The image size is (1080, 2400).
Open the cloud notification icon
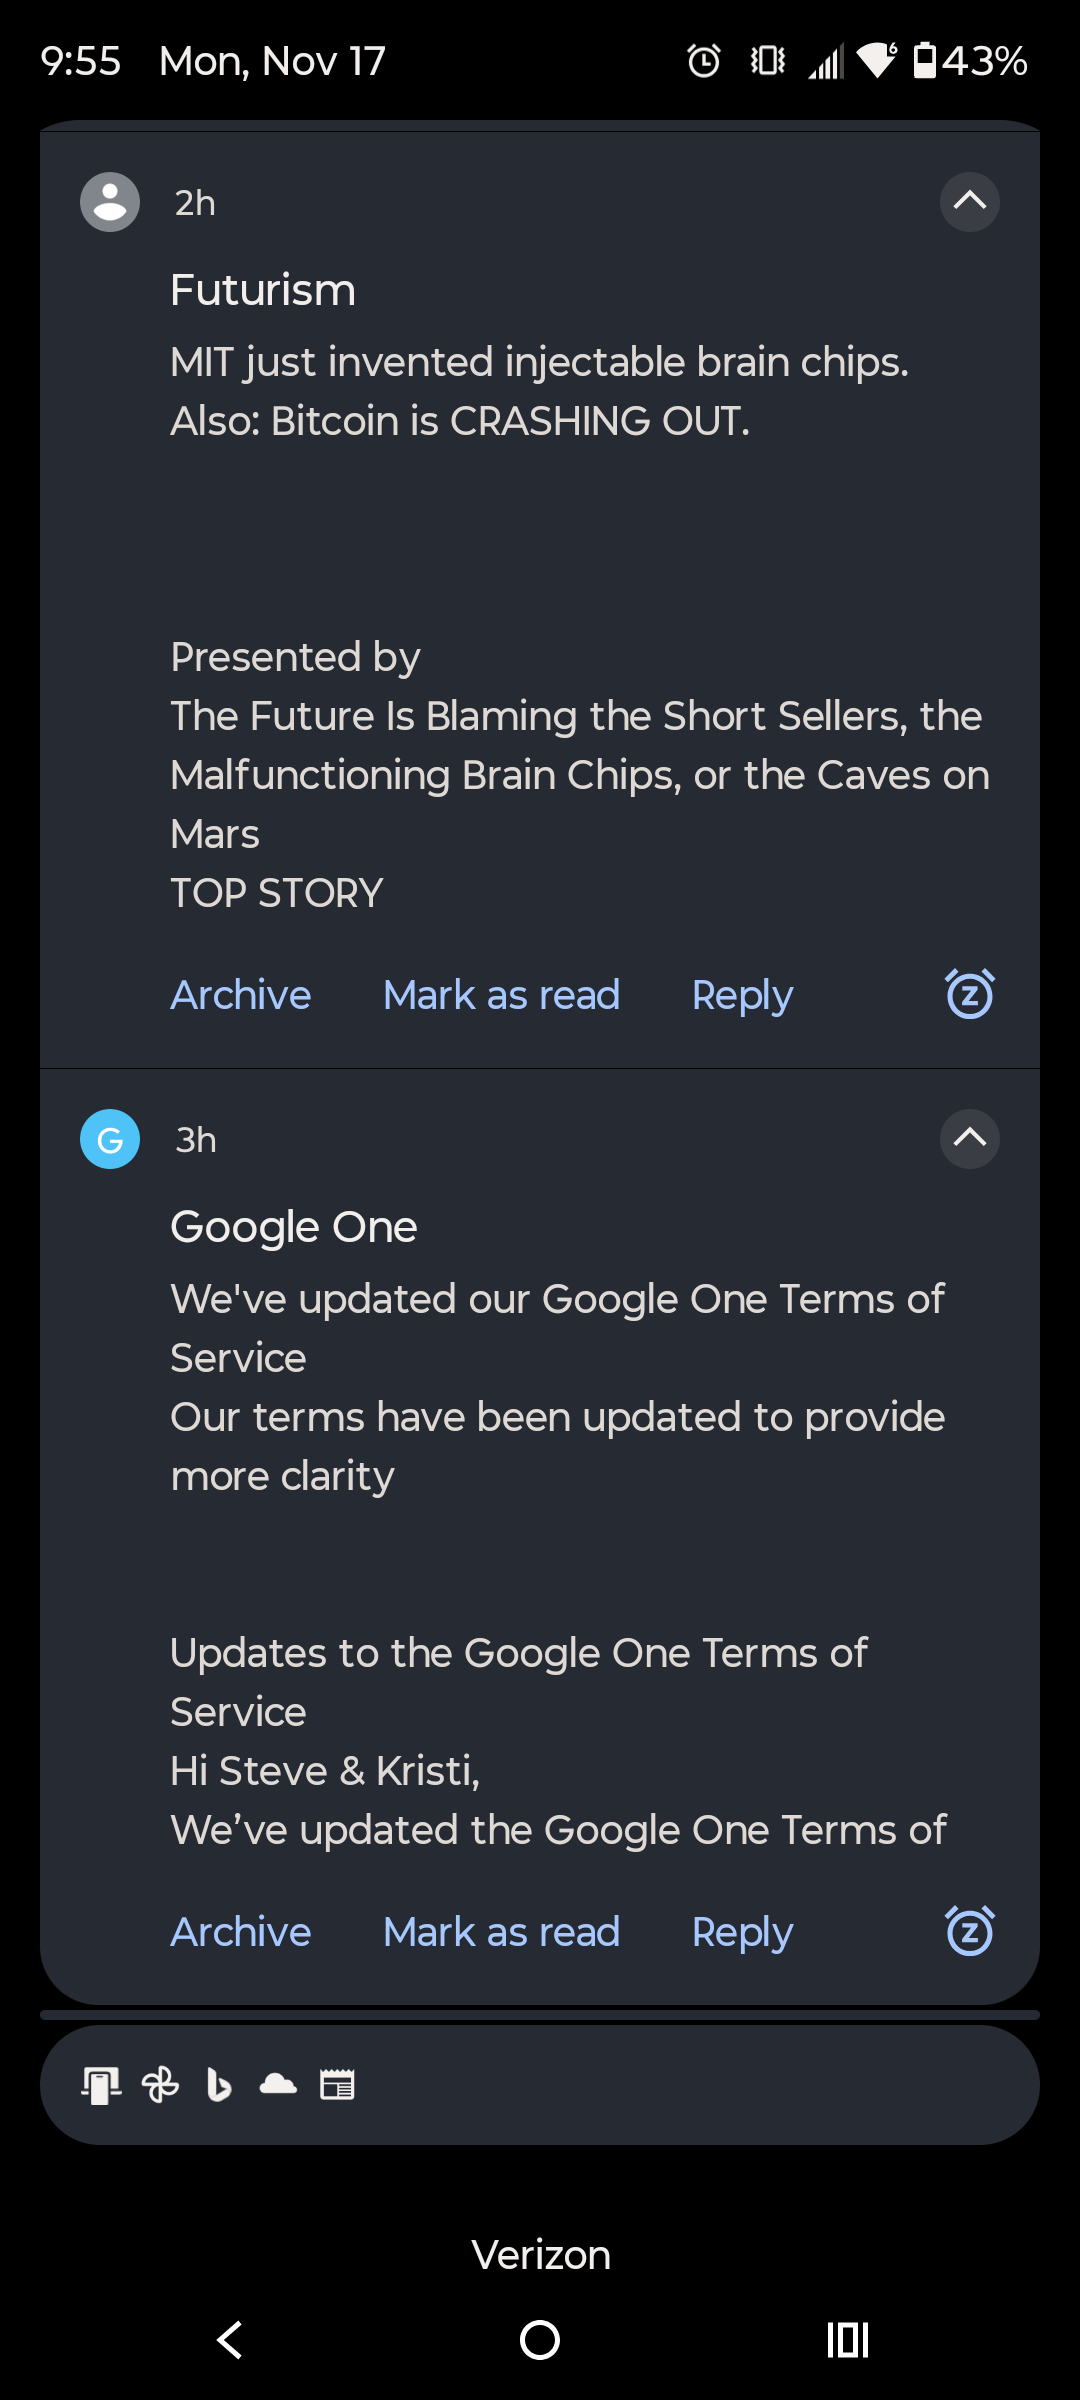coord(278,2084)
